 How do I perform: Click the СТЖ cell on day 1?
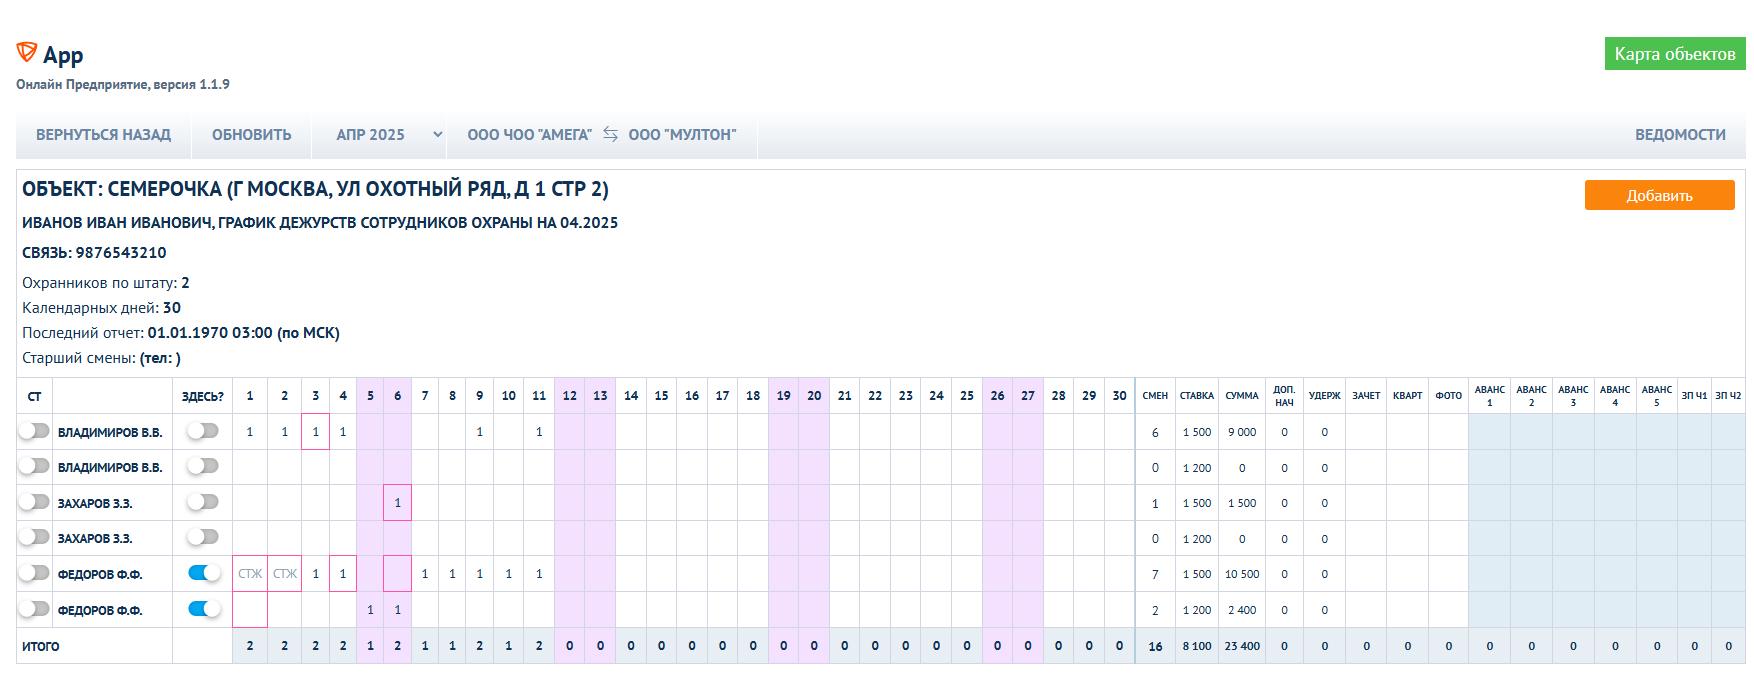click(250, 574)
